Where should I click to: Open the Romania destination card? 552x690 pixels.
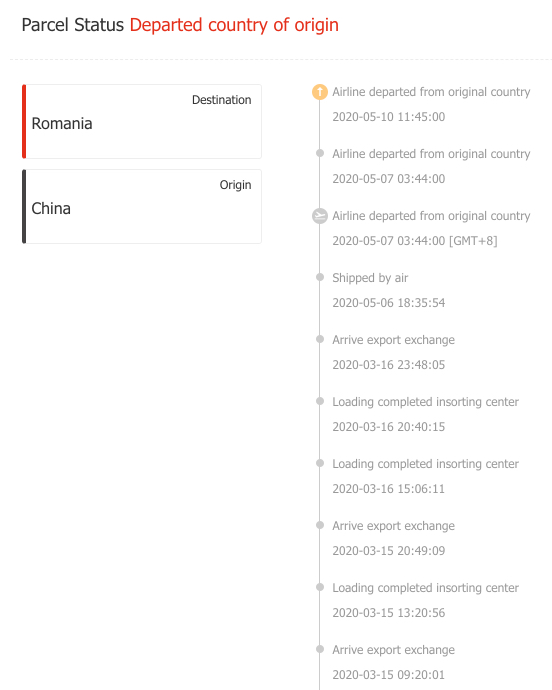coord(142,121)
